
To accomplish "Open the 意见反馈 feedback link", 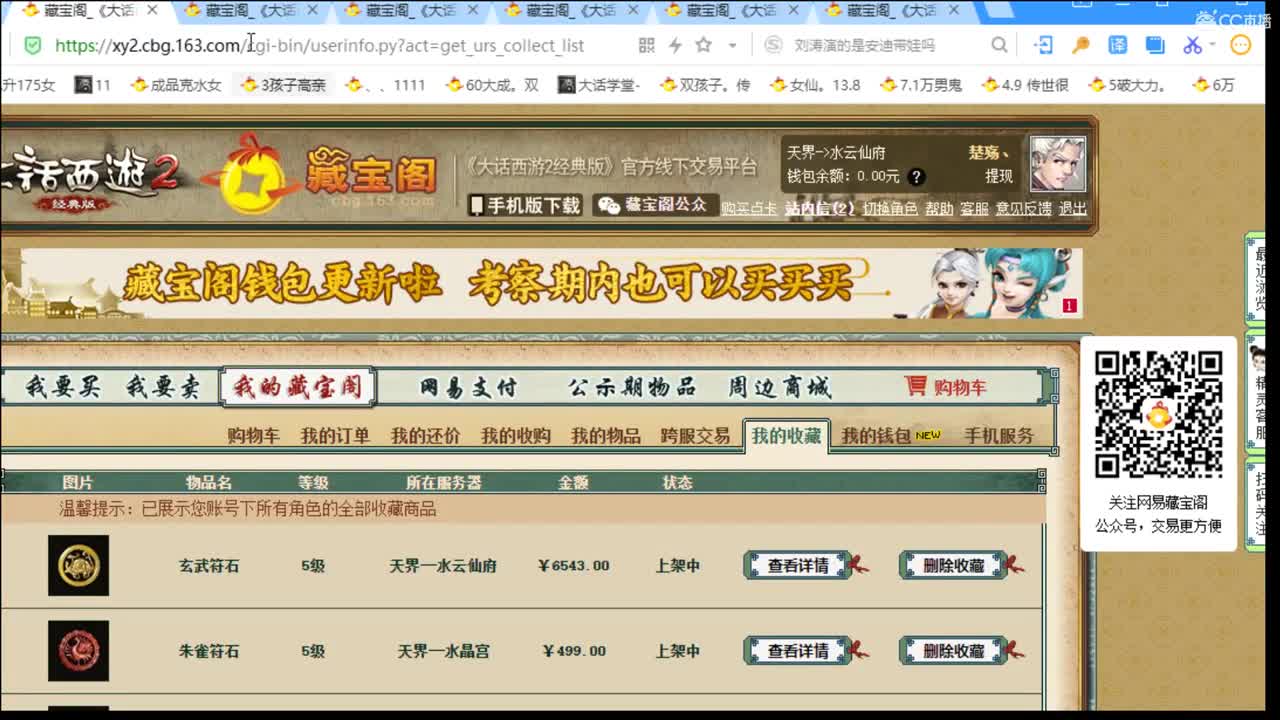I will pos(1023,208).
